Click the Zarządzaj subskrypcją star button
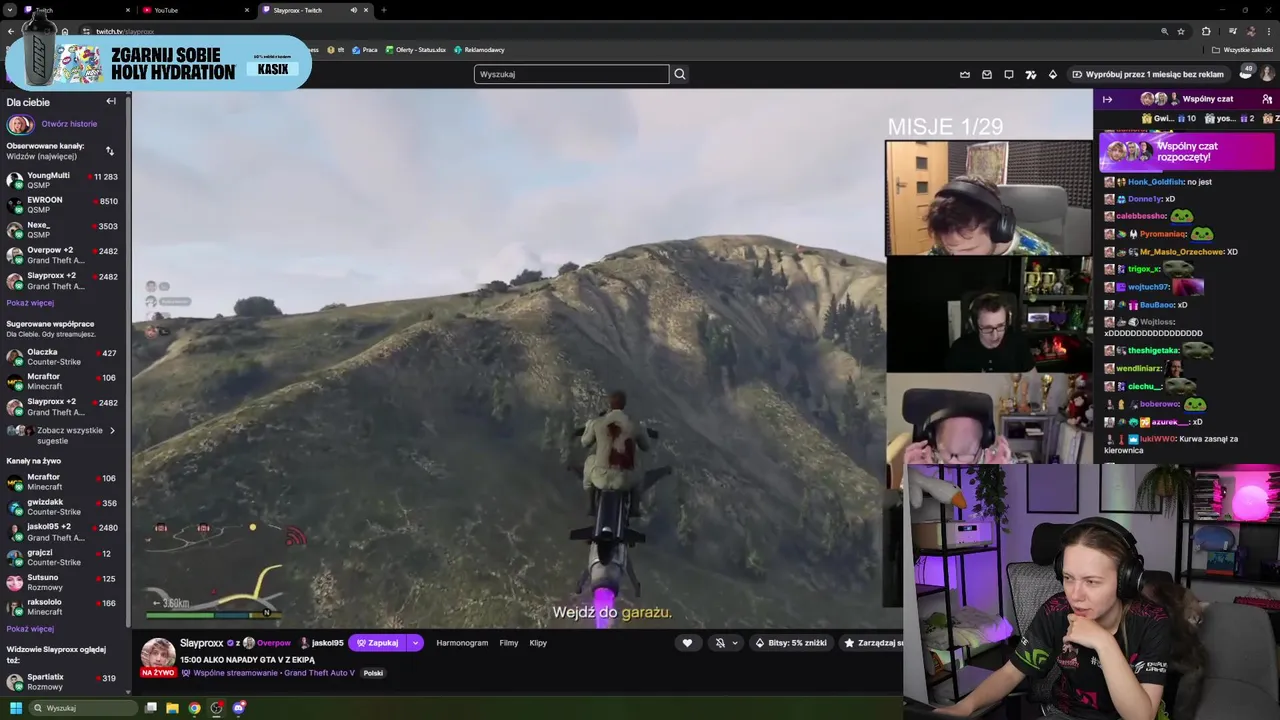Image resolution: width=1280 pixels, height=720 pixels. pyautogui.click(x=871, y=643)
